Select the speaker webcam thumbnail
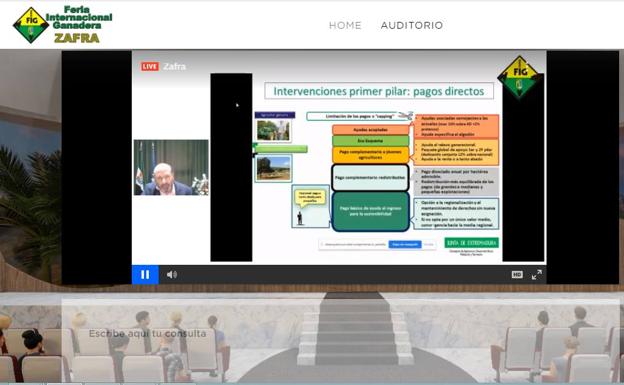This screenshot has width=624, height=385. (x=171, y=167)
